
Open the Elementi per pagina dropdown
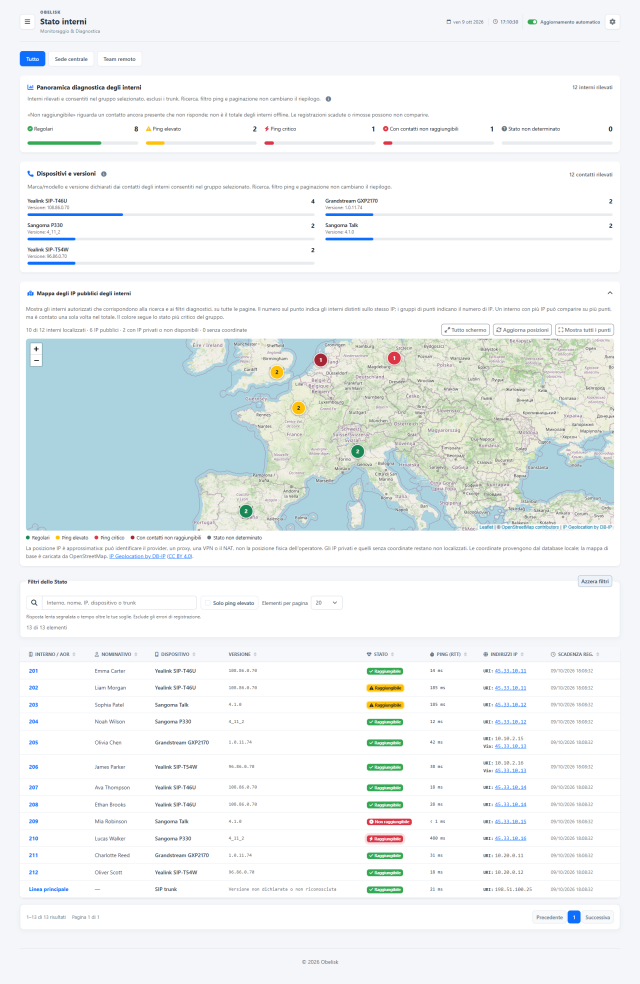(x=326, y=602)
